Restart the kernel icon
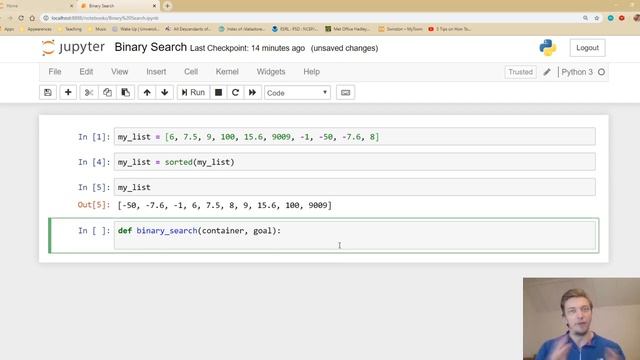 point(236,93)
